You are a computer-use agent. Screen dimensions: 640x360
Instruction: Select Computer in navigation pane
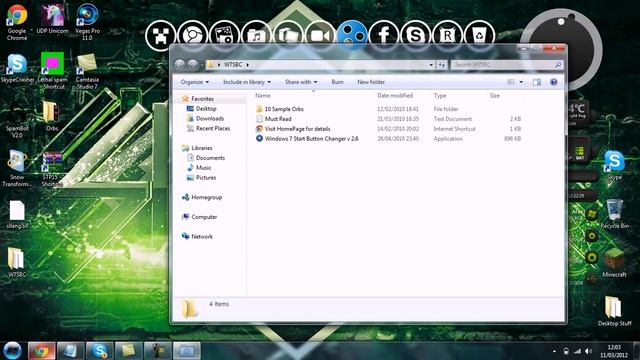pyautogui.click(x=204, y=217)
